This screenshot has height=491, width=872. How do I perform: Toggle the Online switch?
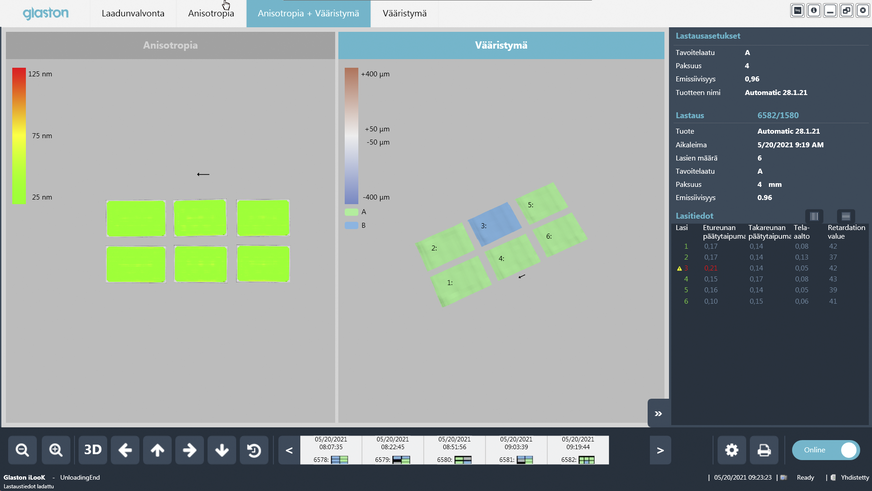826,450
